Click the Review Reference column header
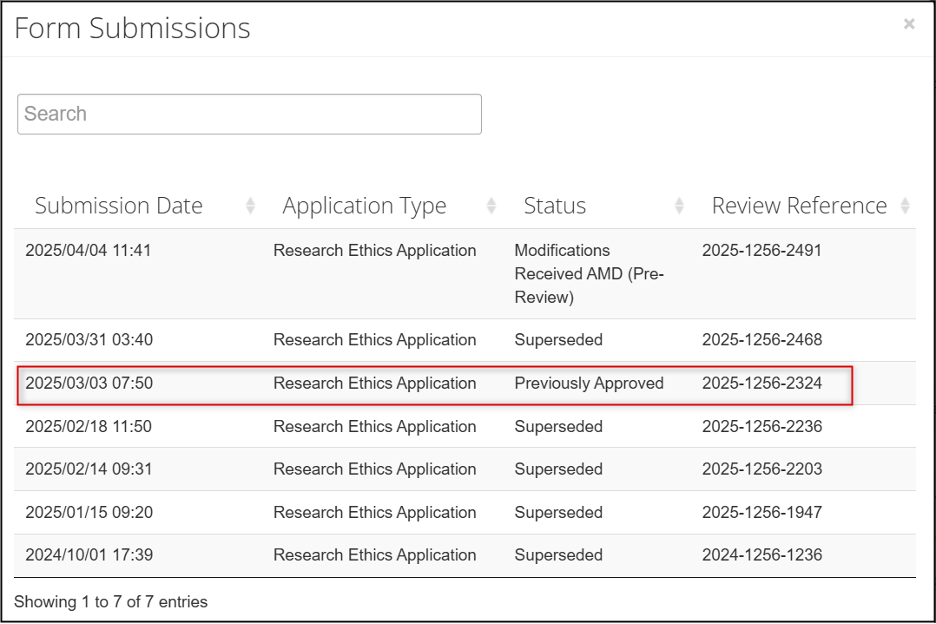The image size is (936, 624). click(x=799, y=206)
